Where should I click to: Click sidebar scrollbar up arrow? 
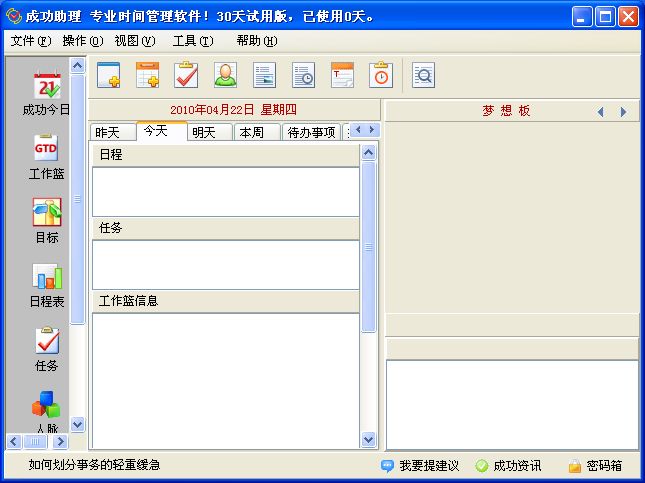pos(78,66)
